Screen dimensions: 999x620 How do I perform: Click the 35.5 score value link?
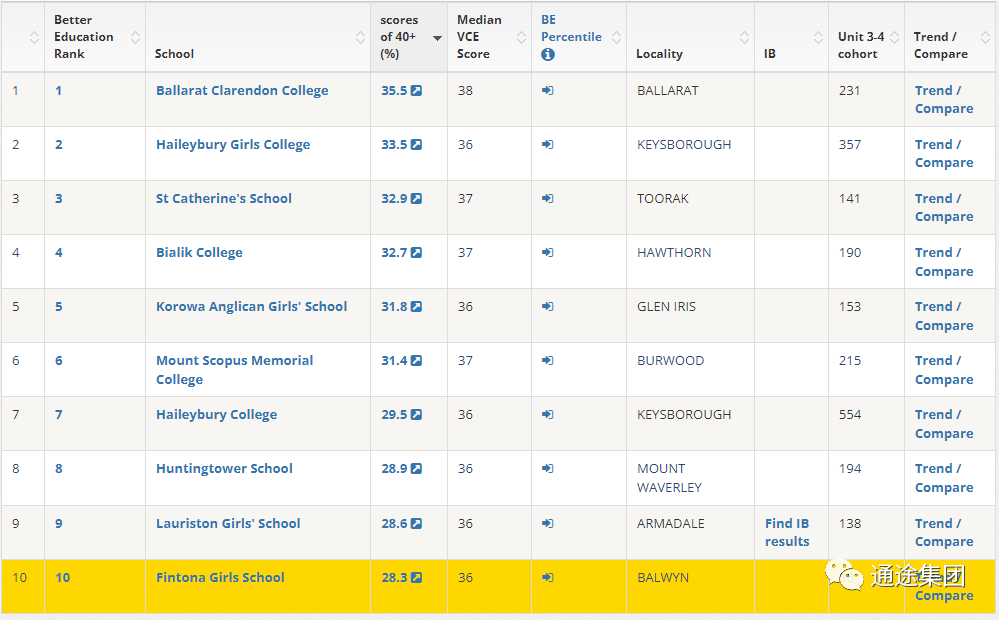click(394, 90)
